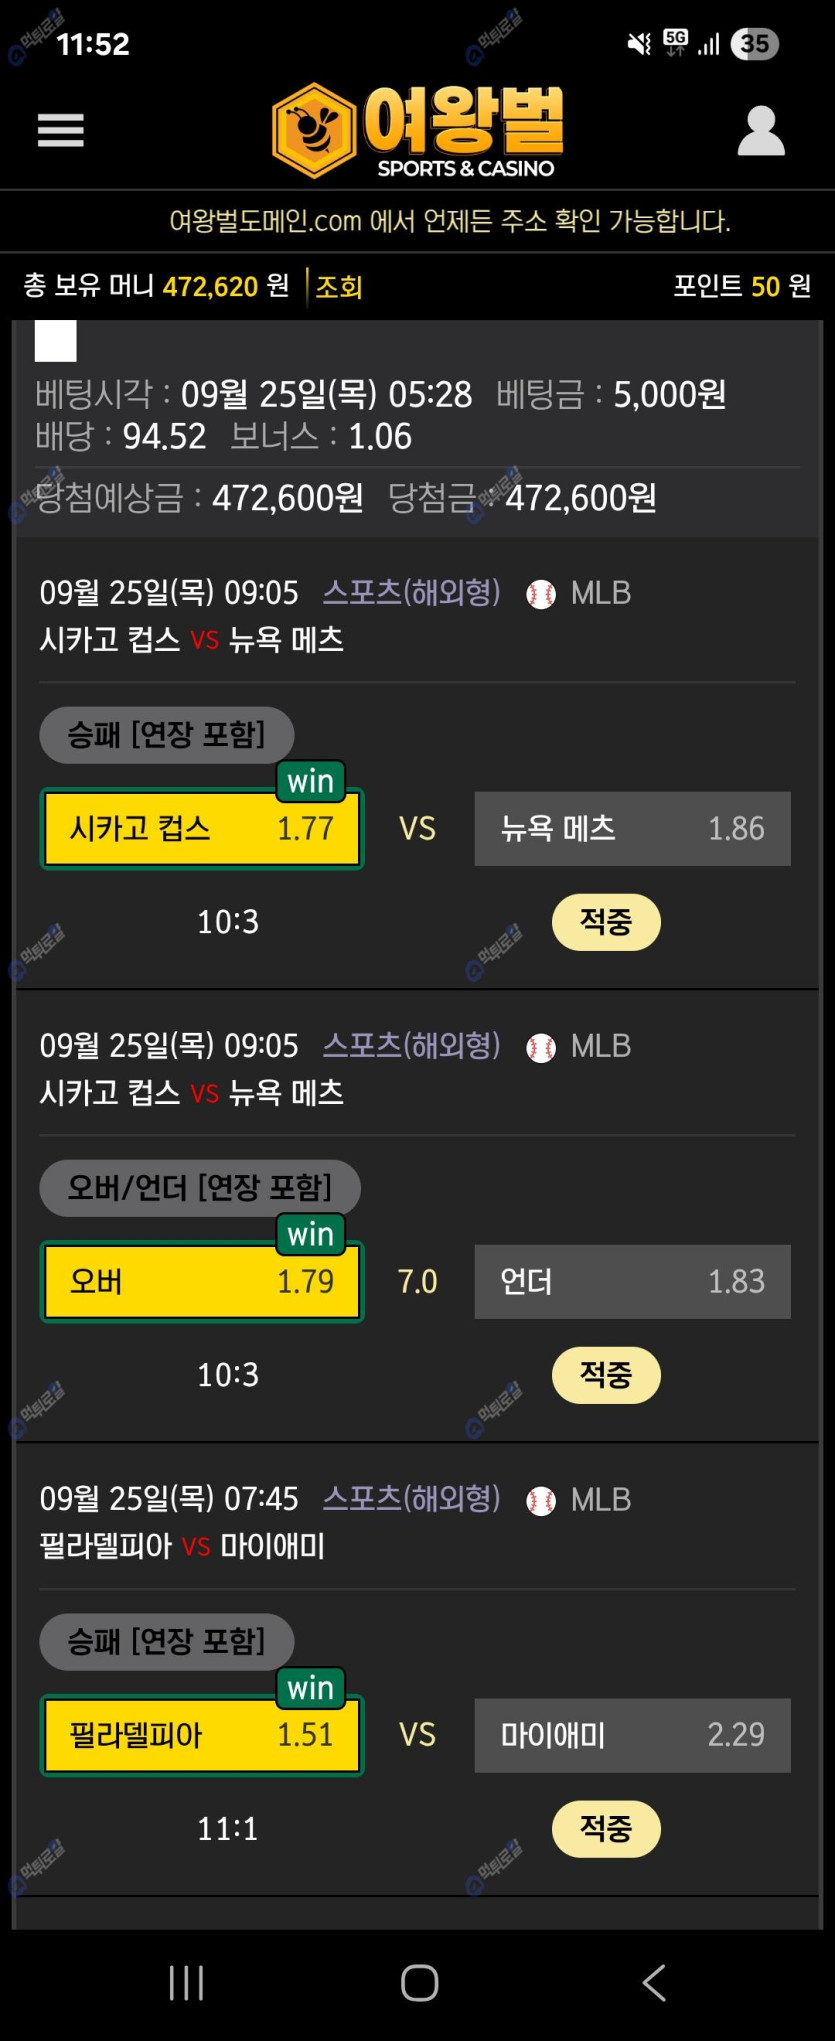Image resolution: width=835 pixels, height=2041 pixels.
Task: Open the hamburger menu
Action: tap(60, 130)
